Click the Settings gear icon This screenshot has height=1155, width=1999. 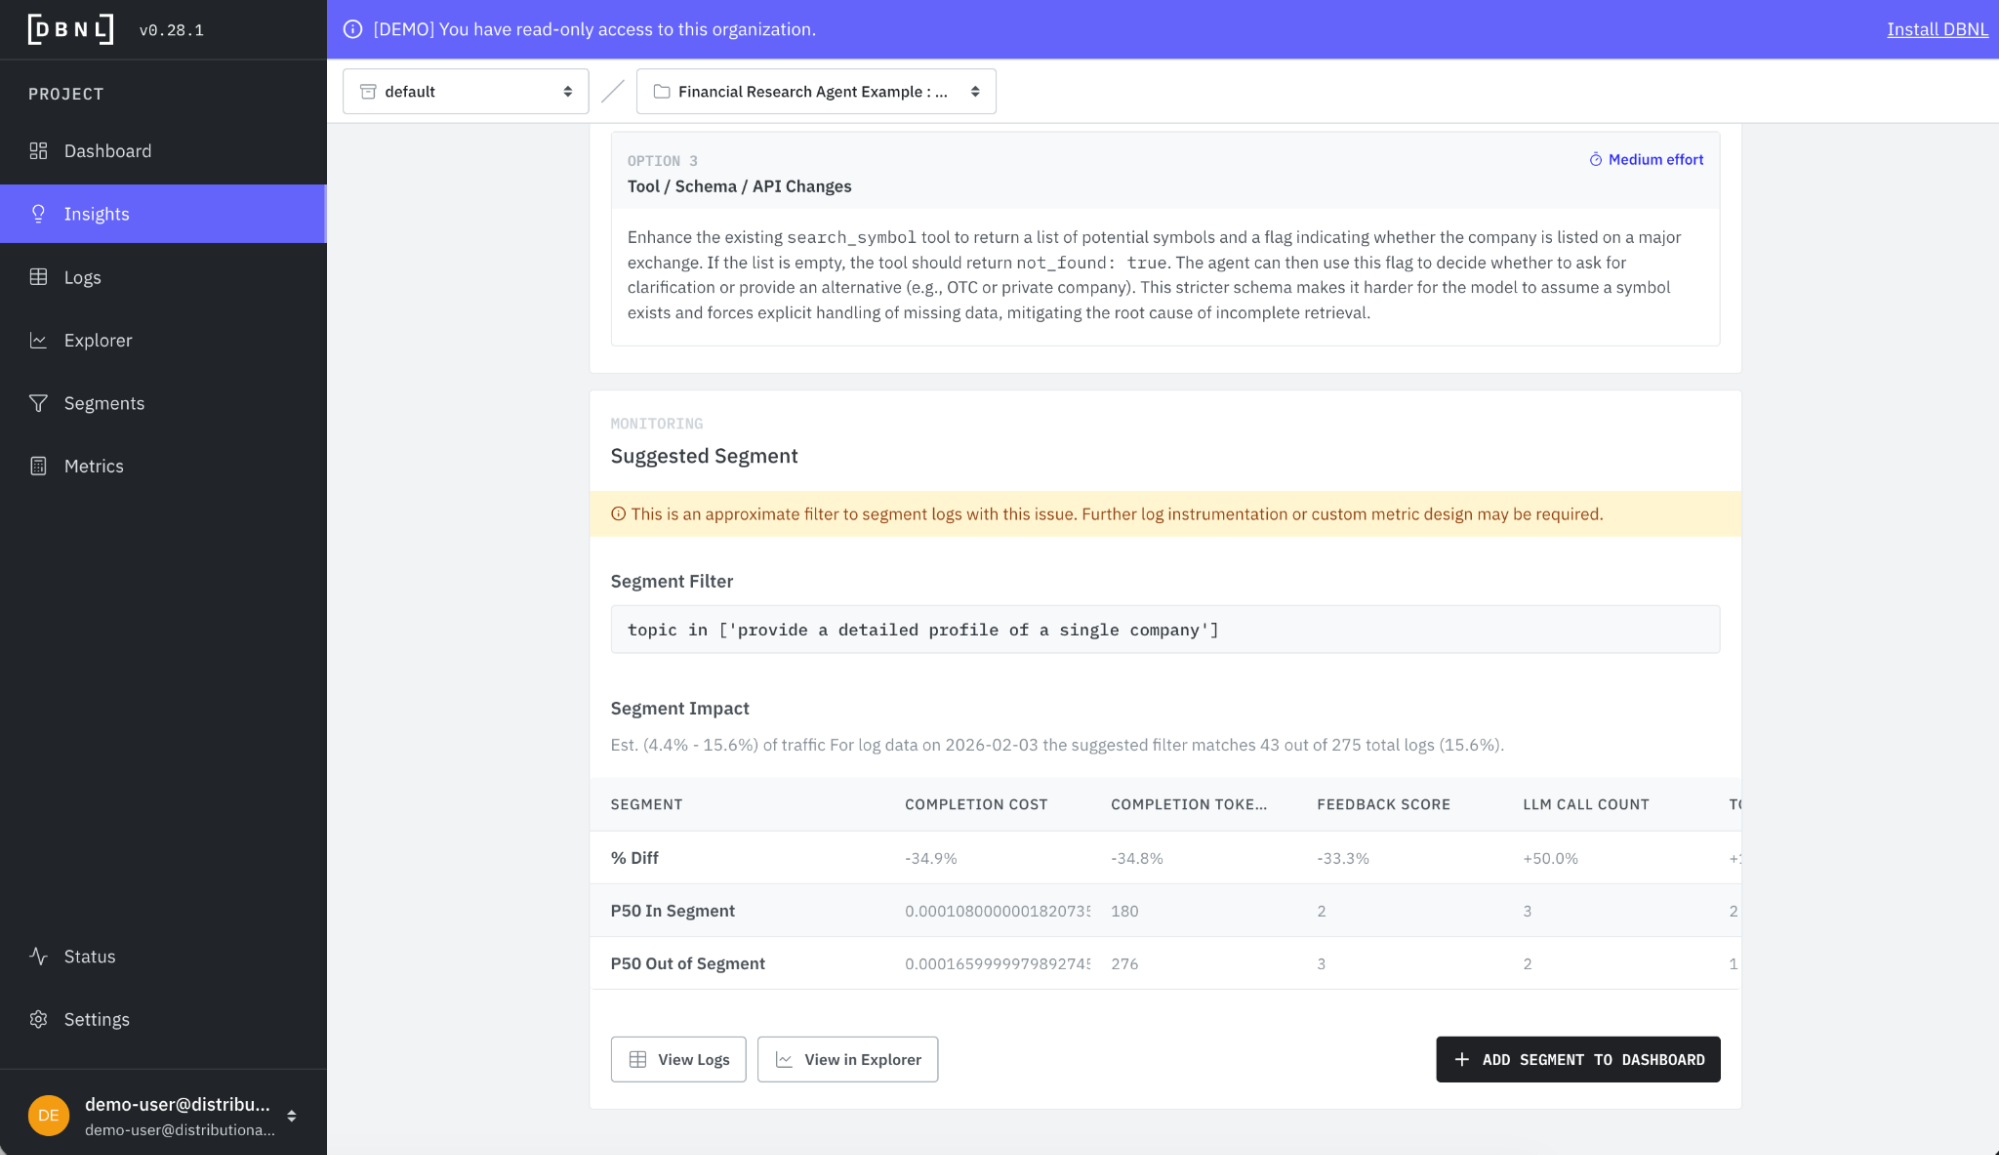click(38, 1019)
